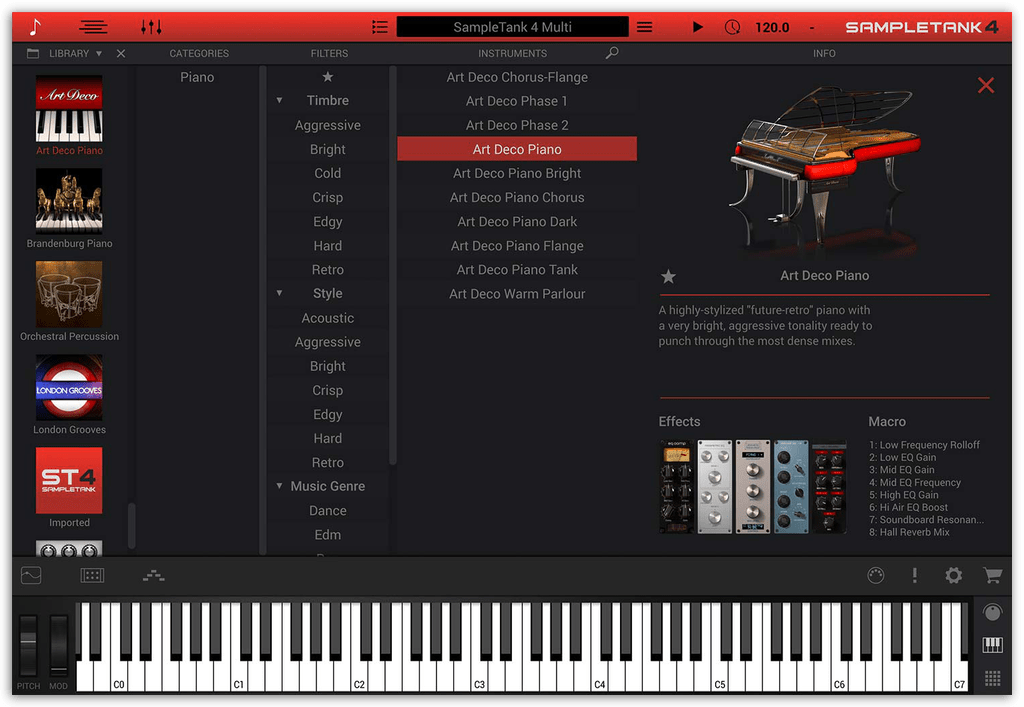Open the waveform edit view icon
The width and height of the screenshot is (1024, 707).
pos(31,575)
